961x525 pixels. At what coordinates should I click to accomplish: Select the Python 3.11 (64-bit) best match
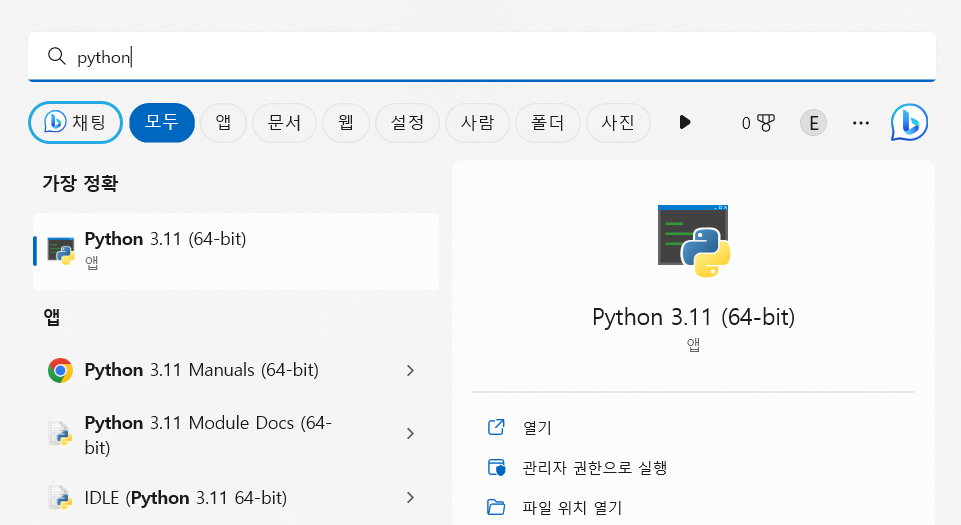(x=236, y=251)
